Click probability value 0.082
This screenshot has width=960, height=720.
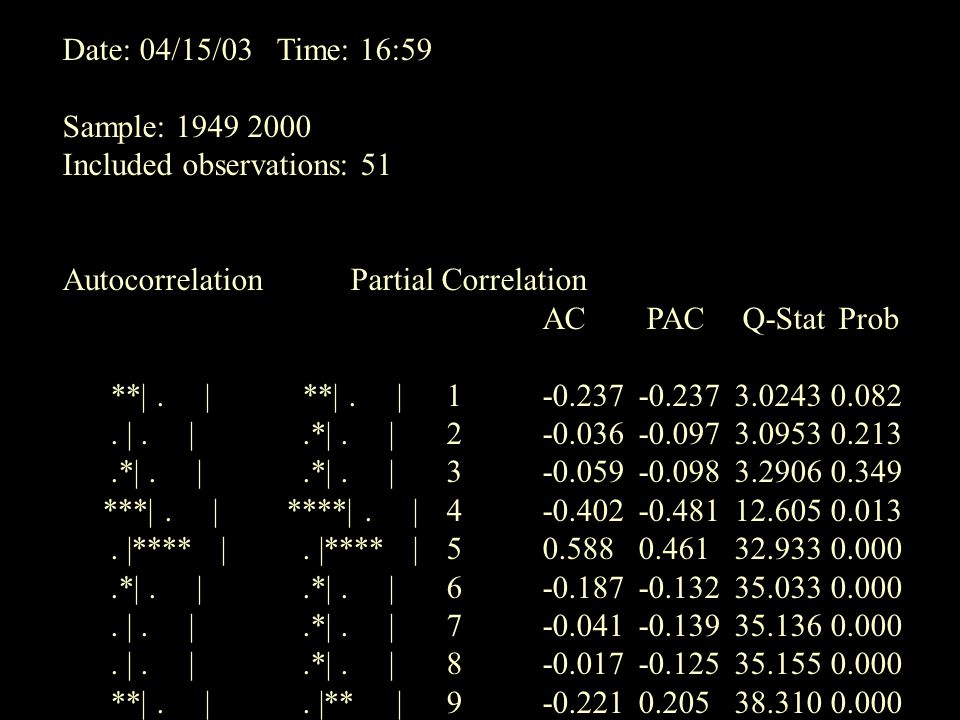[866, 396]
